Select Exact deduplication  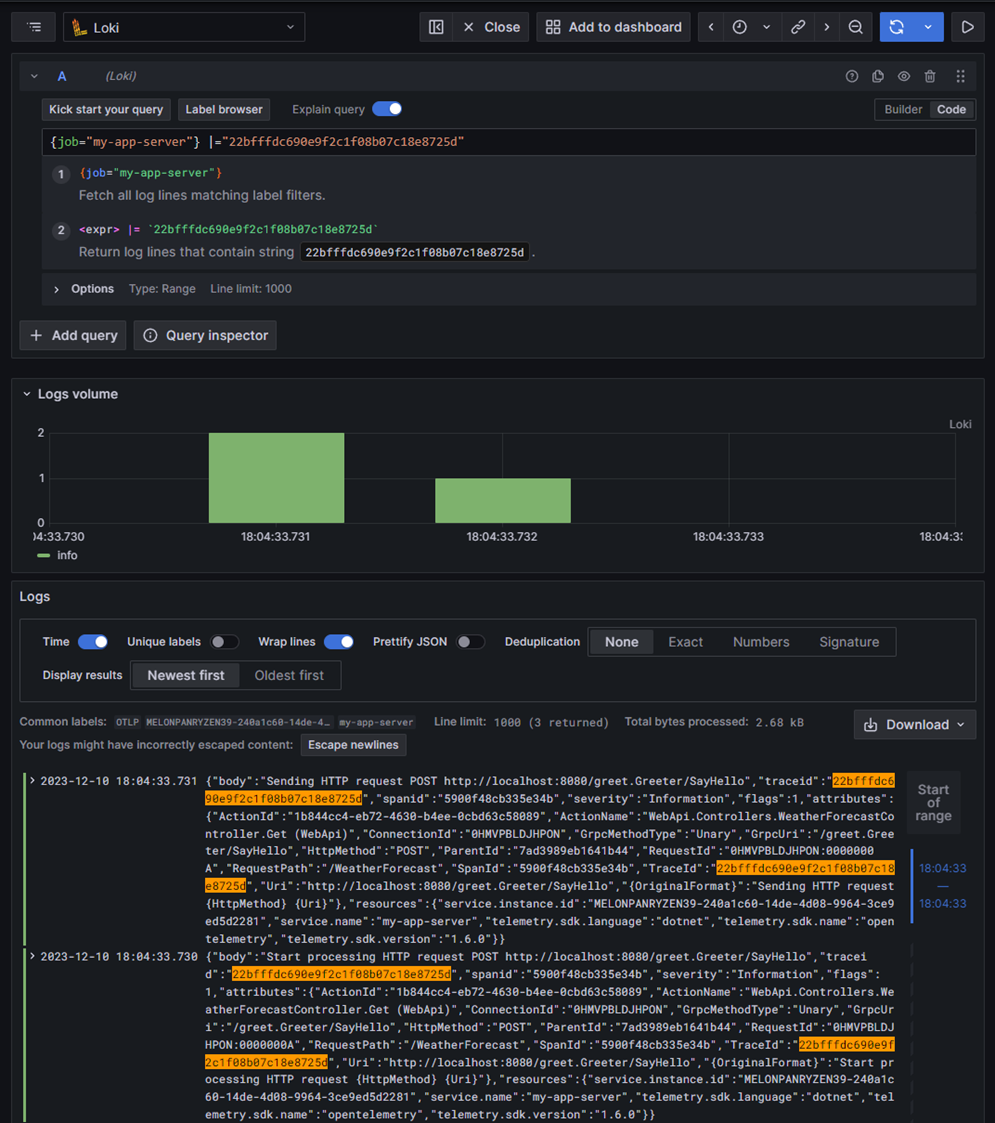(x=686, y=642)
